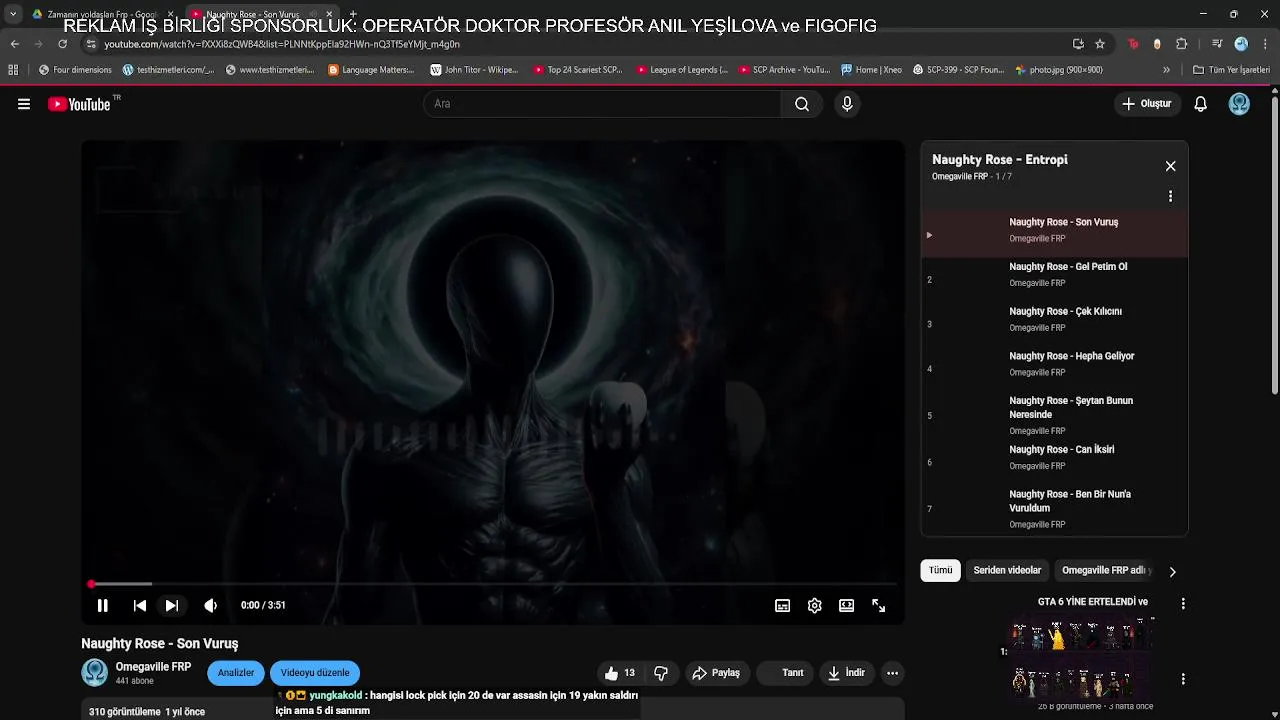Click the search magnifier button

pyautogui.click(x=802, y=104)
